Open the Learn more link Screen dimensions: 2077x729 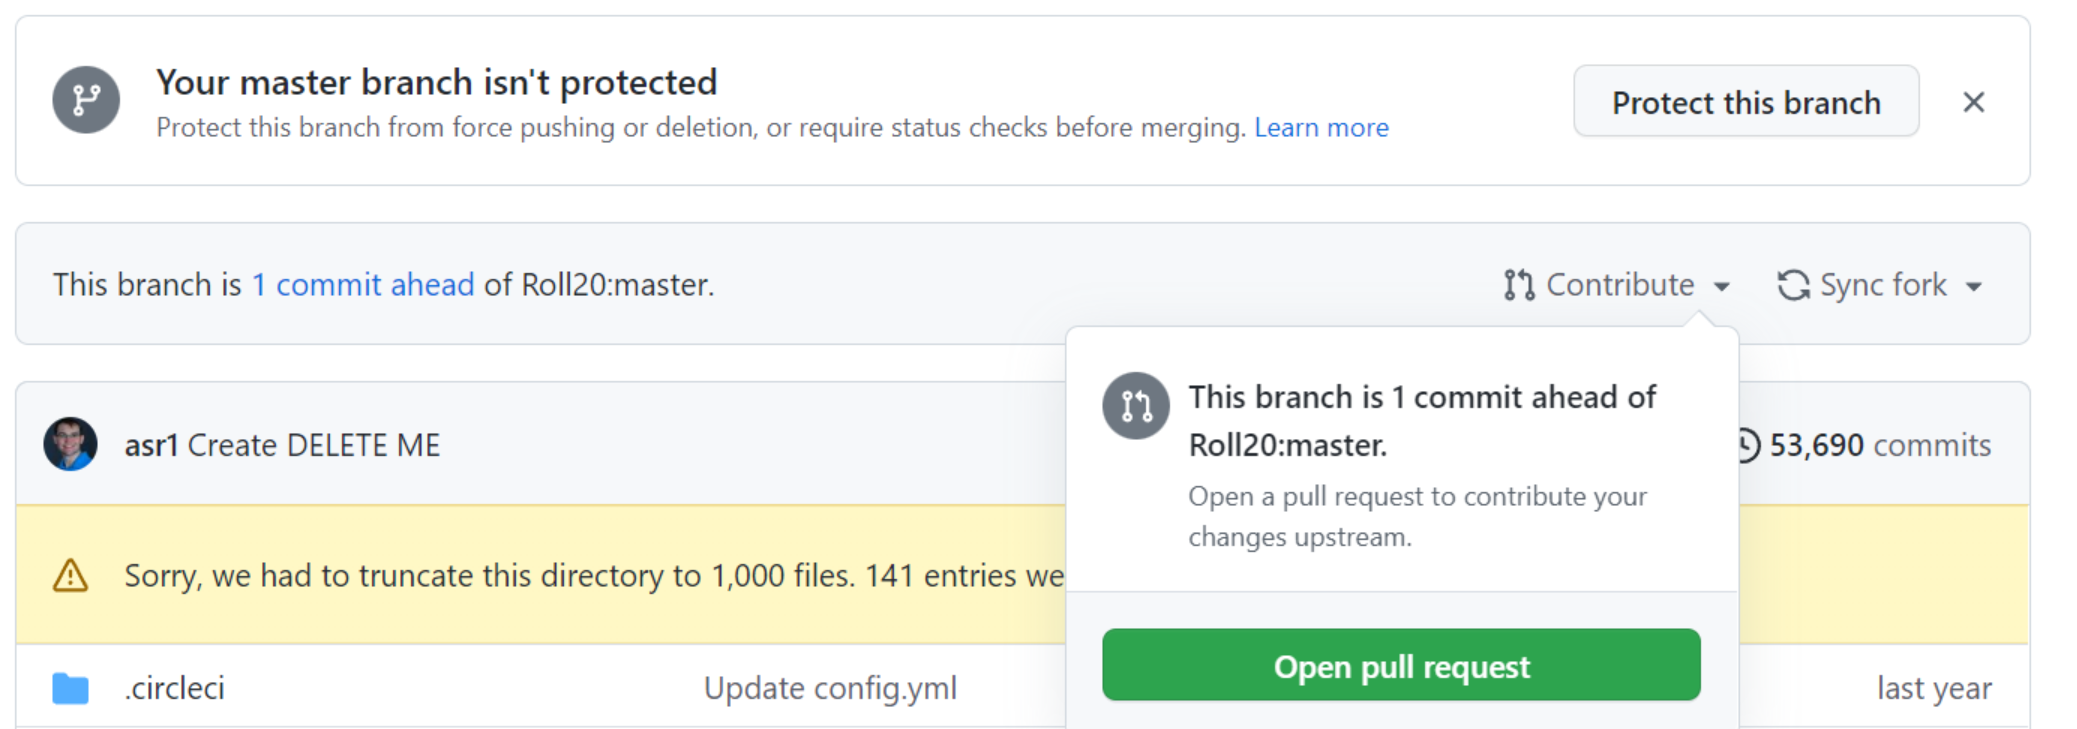[1321, 127]
